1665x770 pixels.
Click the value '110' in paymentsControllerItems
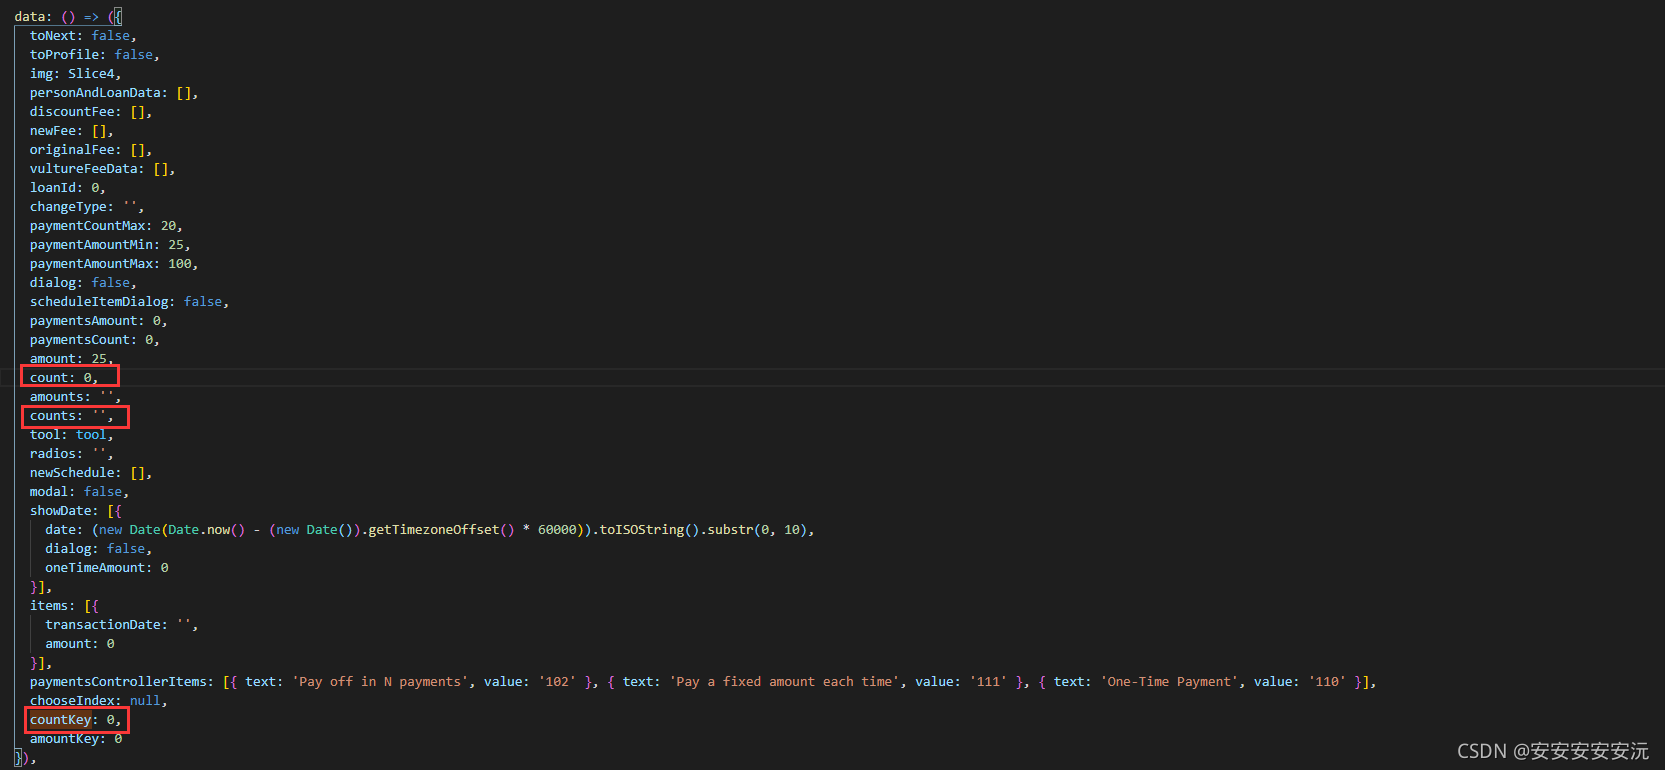pos(1328,682)
